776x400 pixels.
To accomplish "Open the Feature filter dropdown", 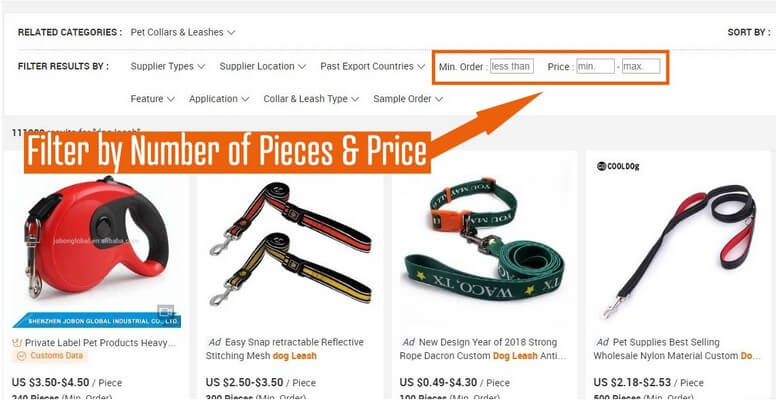I will point(152,99).
